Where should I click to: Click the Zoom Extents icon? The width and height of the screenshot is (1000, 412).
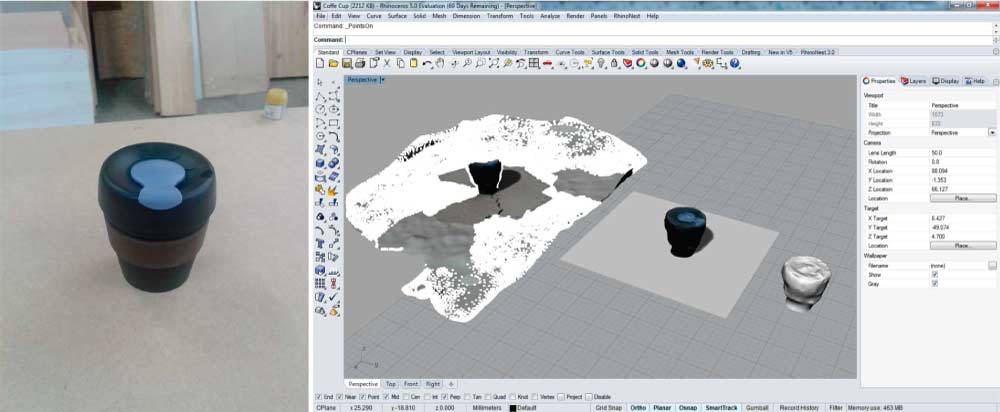[x=494, y=64]
